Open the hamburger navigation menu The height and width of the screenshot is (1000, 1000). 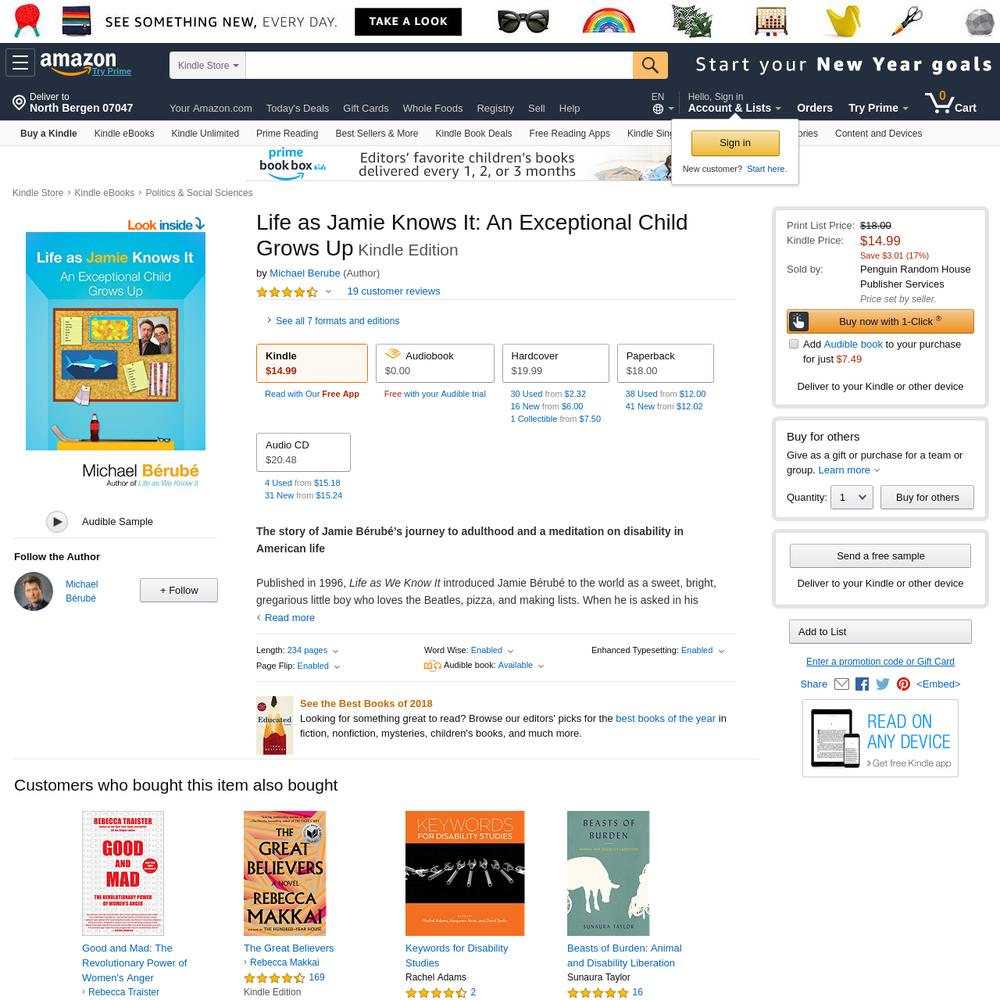click(20, 62)
